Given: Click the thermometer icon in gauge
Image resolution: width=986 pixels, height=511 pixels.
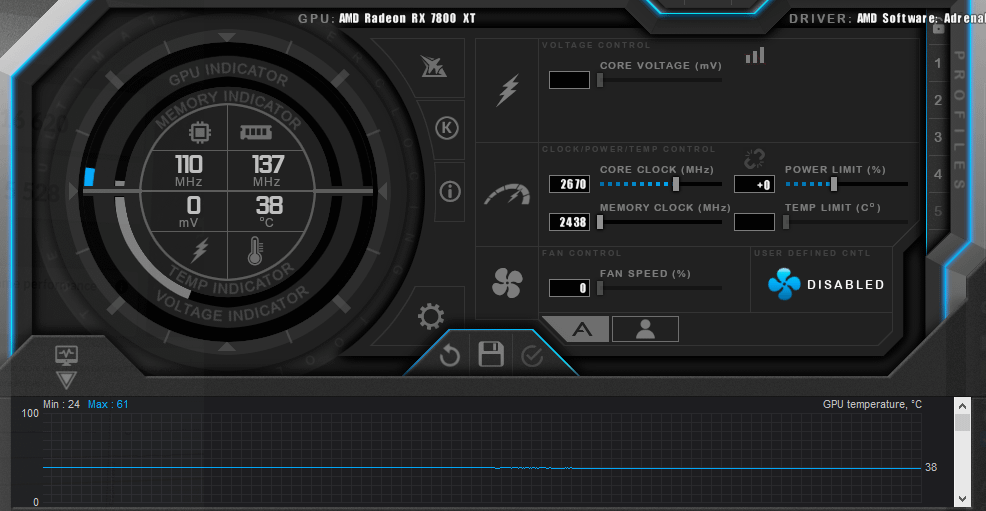Looking at the screenshot, I should pyautogui.click(x=255, y=251).
